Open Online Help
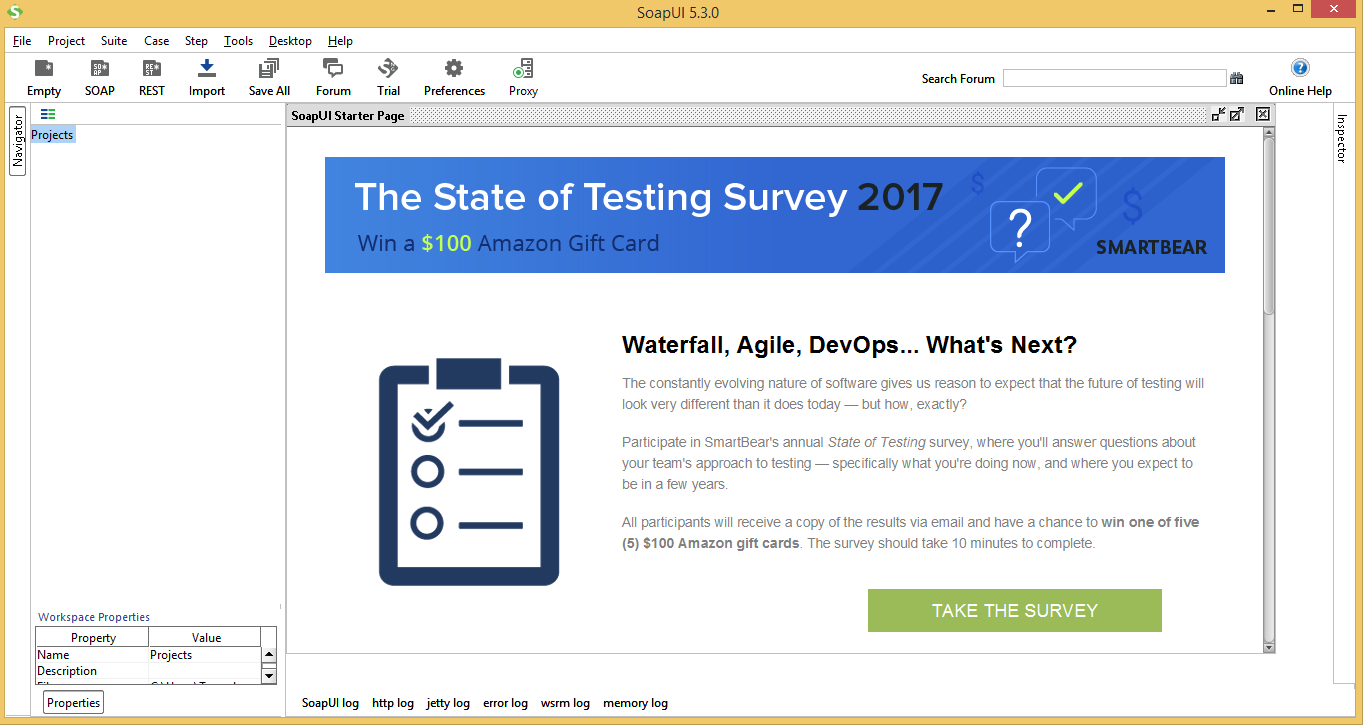1363x725 pixels. [x=1299, y=76]
